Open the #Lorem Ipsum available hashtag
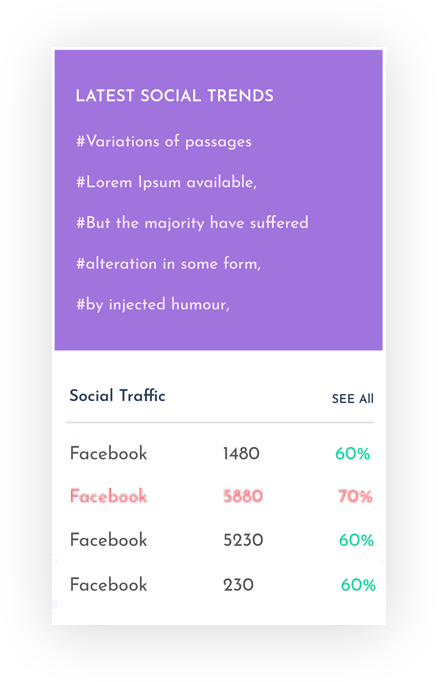This screenshot has height=682, width=438. click(167, 182)
